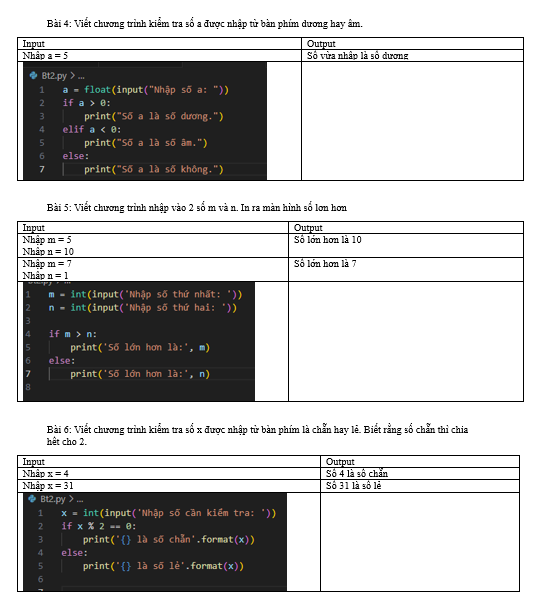Click the Python file icon beside Bt2.py in Bài 6
The height and width of the screenshot is (607, 539).
click(32, 499)
